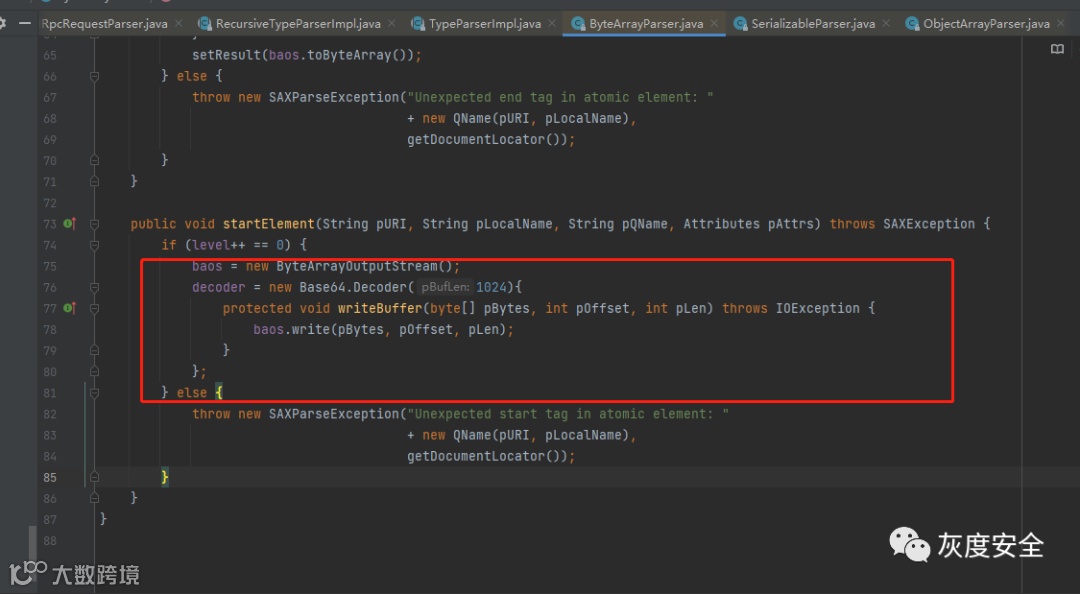The image size is (1080, 594).
Task: Fold the if block at line 74
Action: pyautogui.click(x=94, y=245)
